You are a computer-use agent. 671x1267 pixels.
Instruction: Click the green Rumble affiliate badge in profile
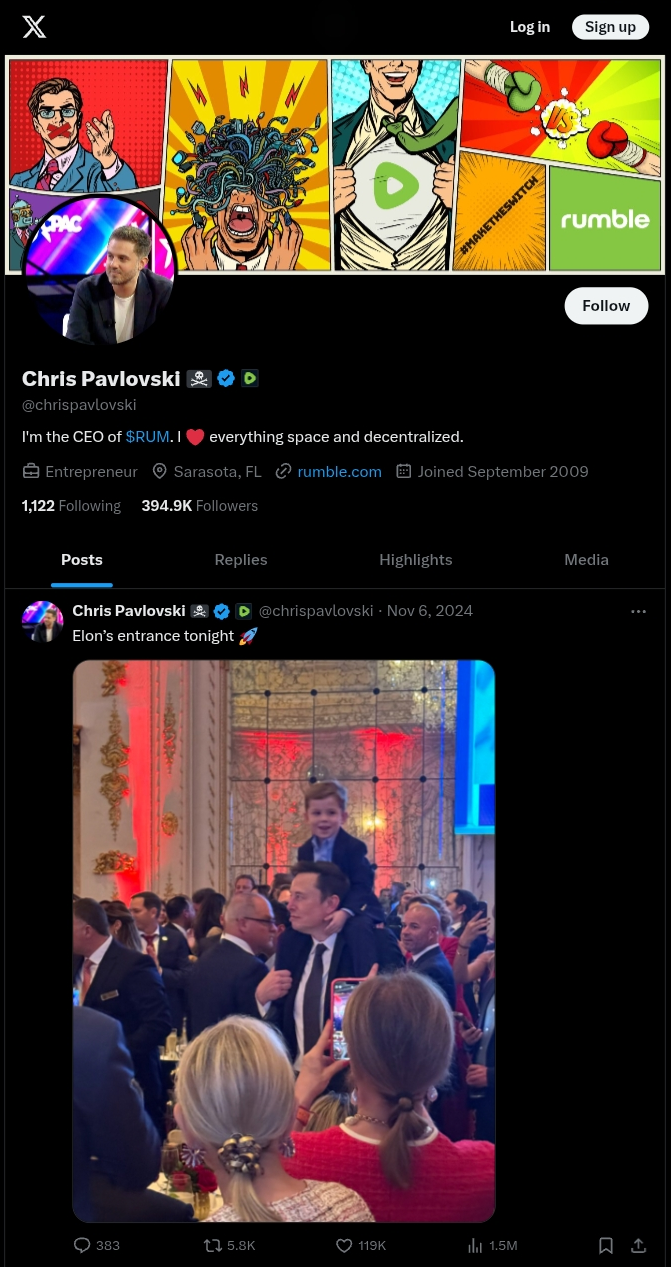[250, 379]
